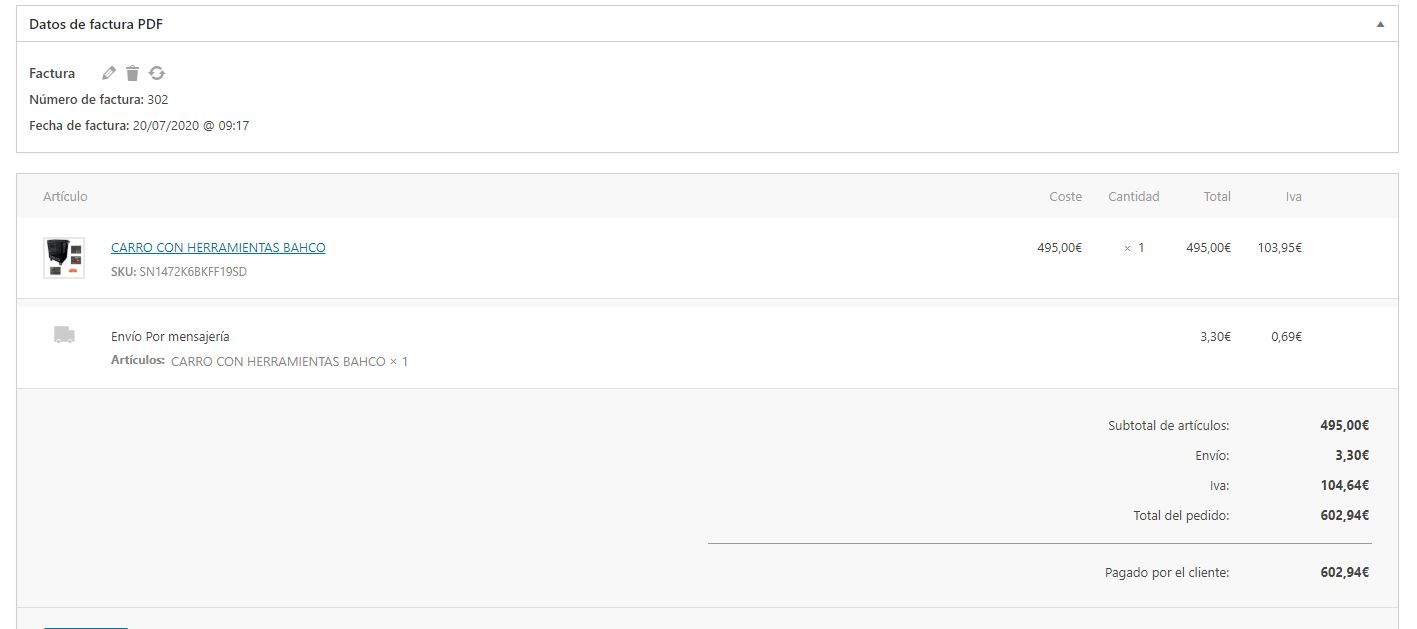Viewport: 1417px width, 629px height.
Task: Click the Datos de factura PDF header
Action: (x=96, y=24)
